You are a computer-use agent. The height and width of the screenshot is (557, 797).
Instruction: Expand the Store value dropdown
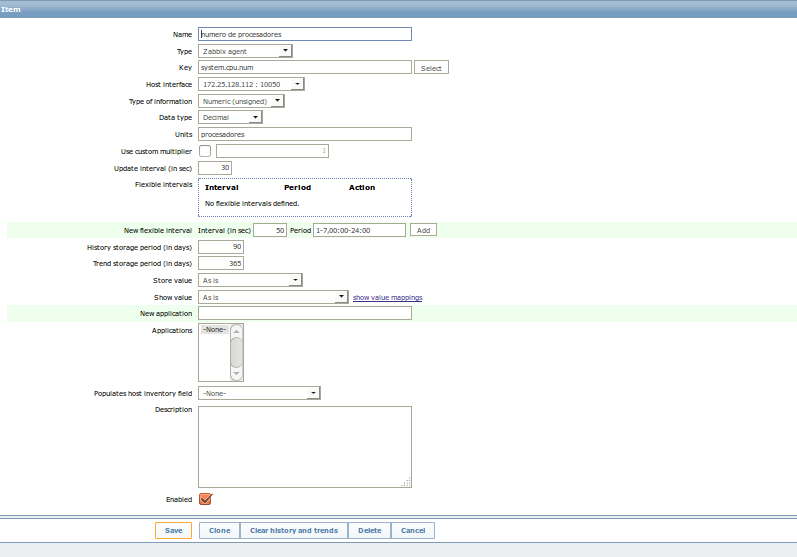point(250,280)
